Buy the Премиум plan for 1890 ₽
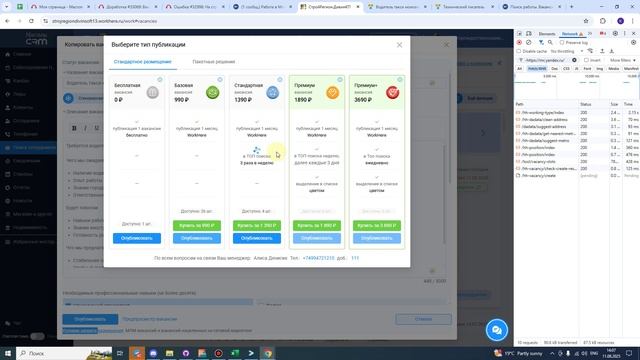Screen dimensions: 640x360 (317, 225)
